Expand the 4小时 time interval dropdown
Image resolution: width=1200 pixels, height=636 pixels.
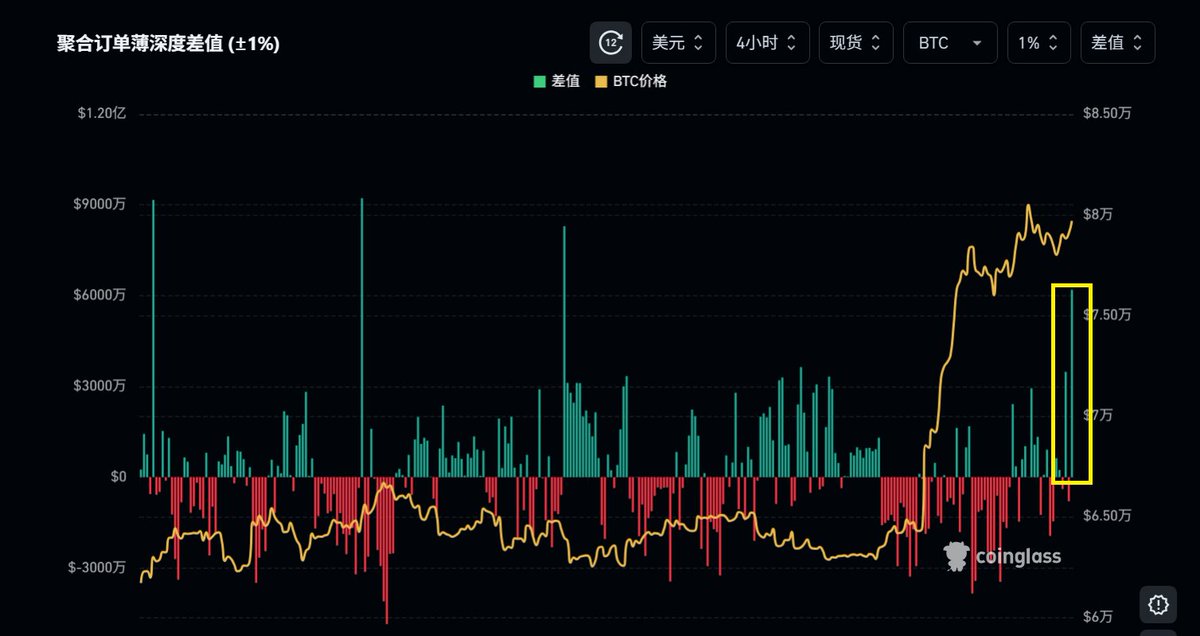767,43
